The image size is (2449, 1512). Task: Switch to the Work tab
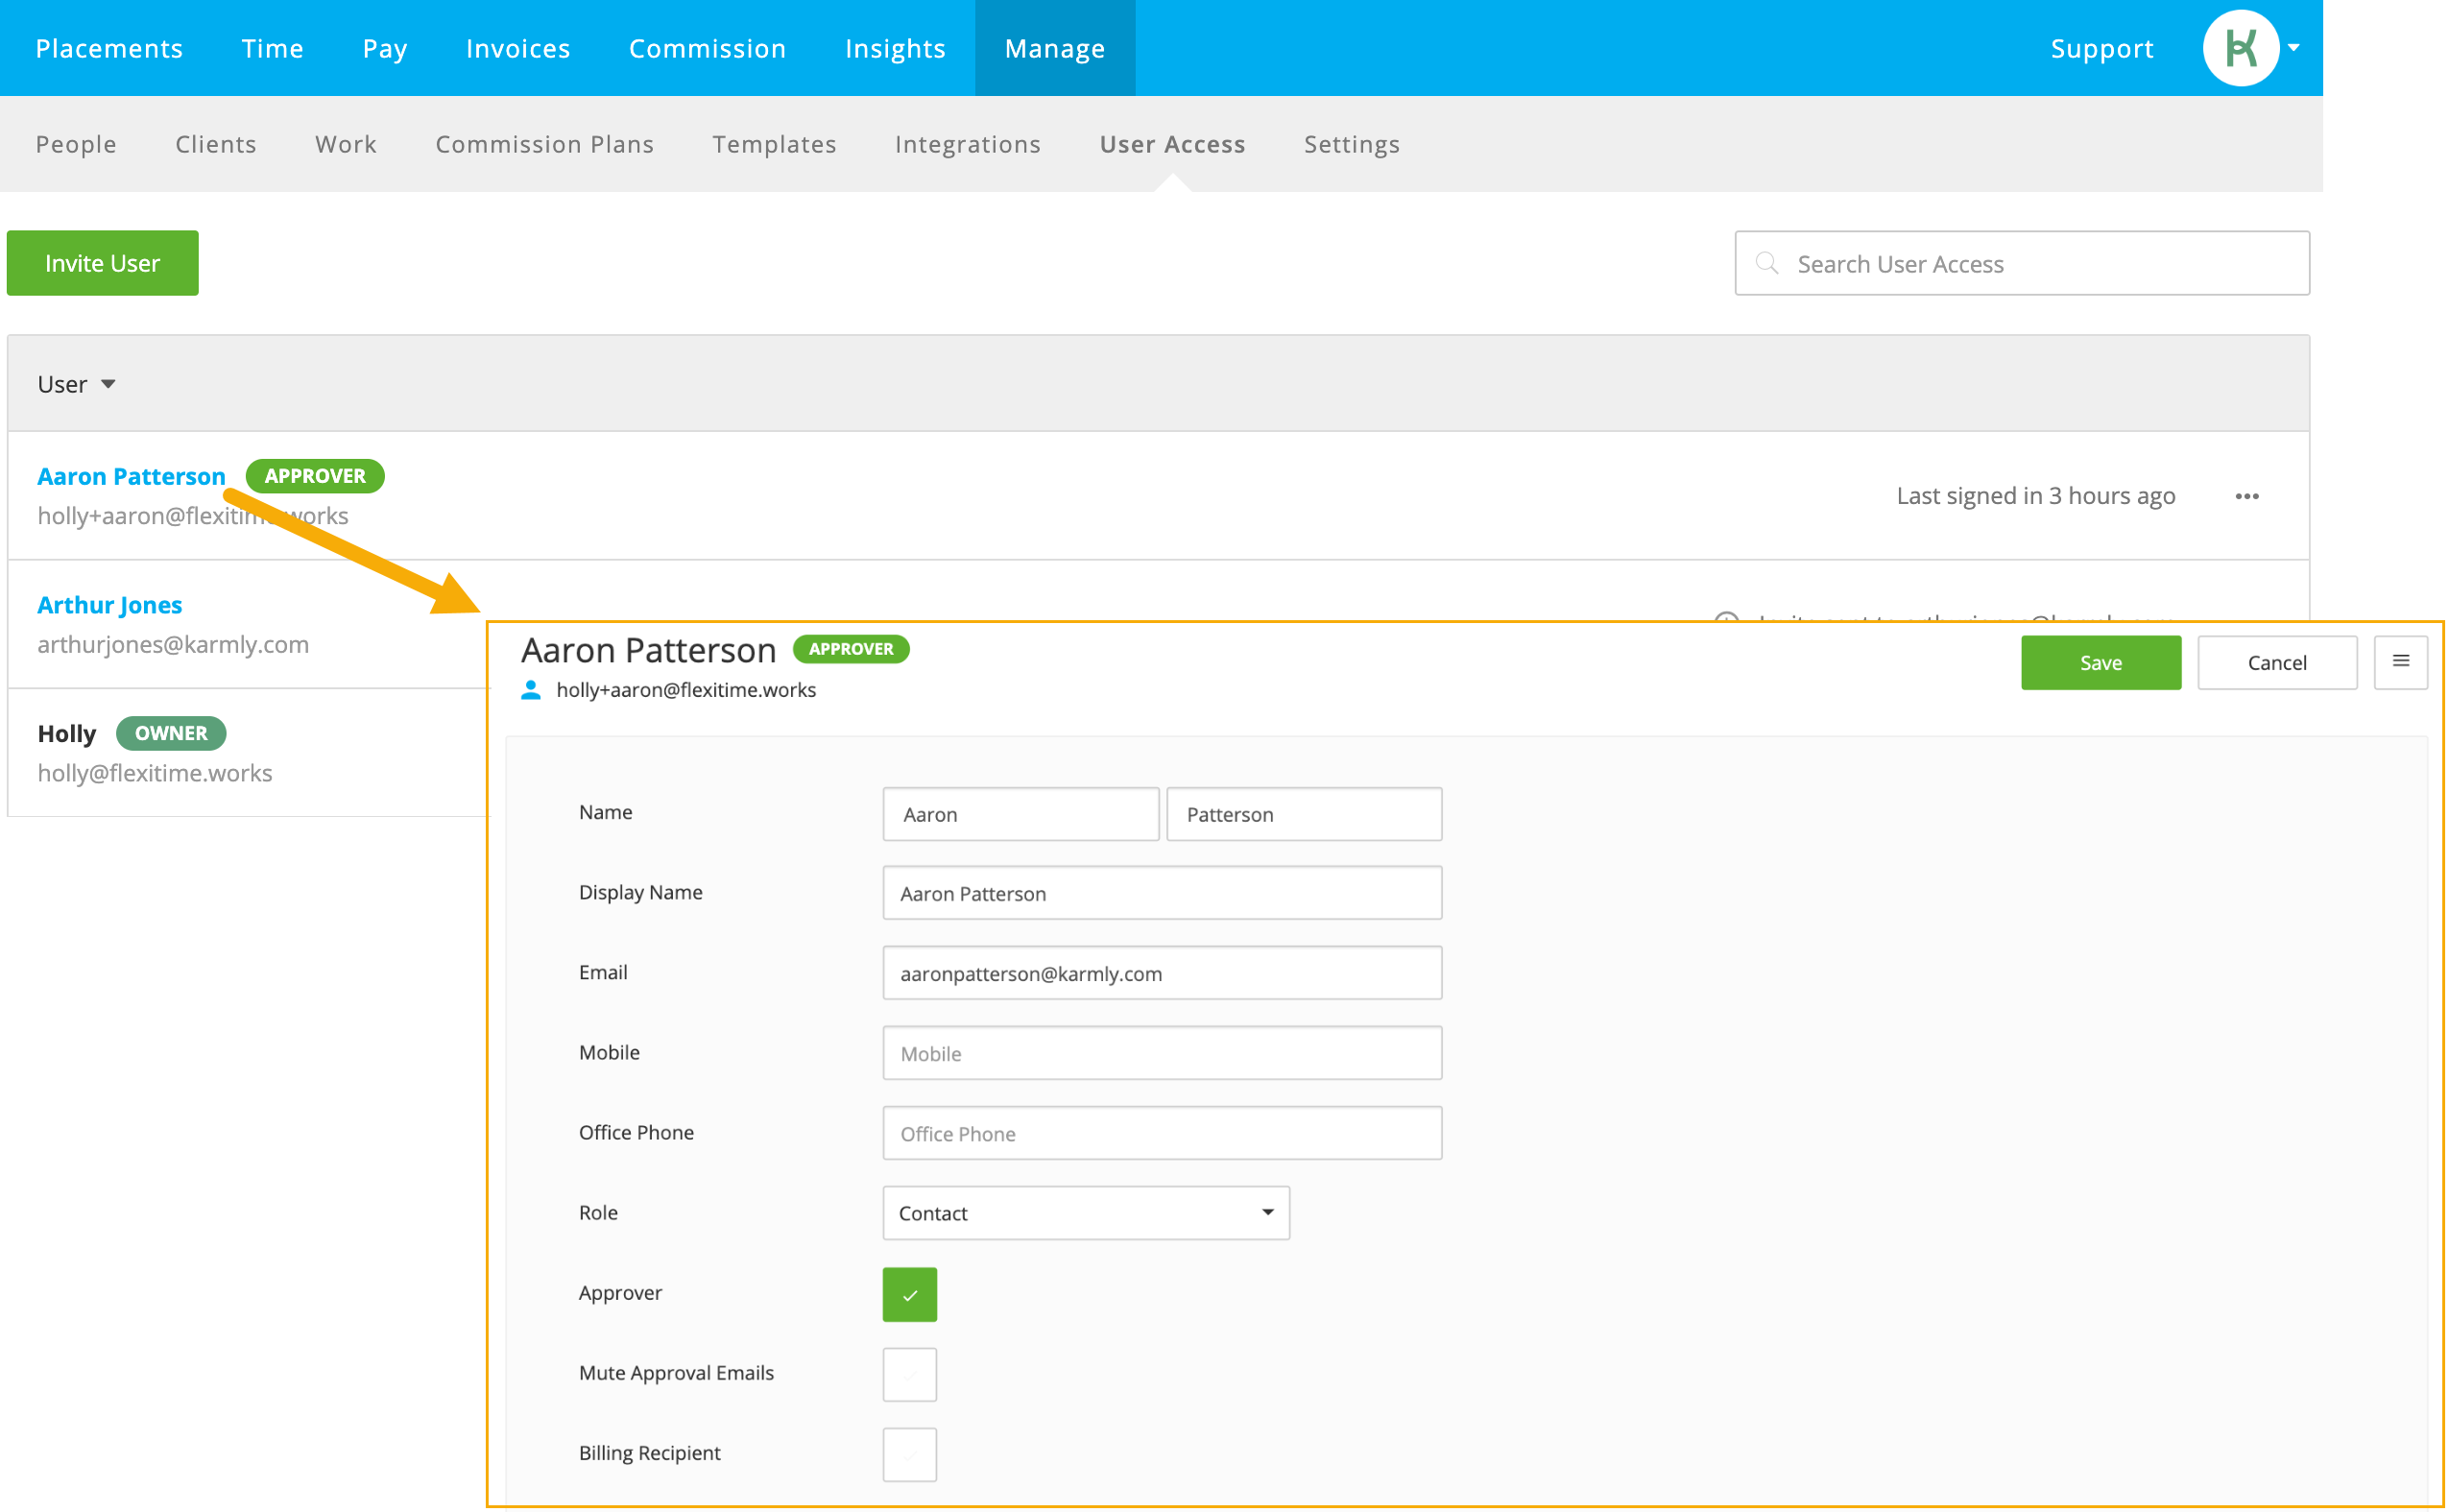(346, 144)
